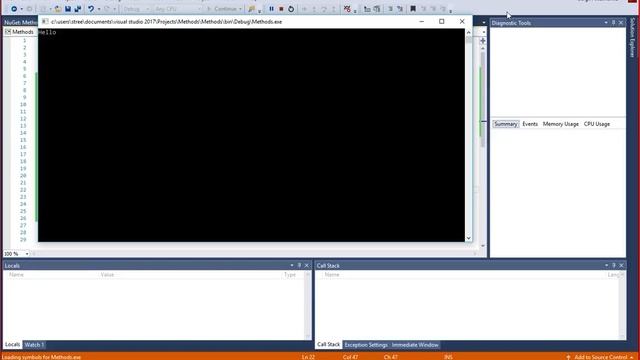Save All files using the toolbar icon
The image size is (640, 360).
coord(78,9)
